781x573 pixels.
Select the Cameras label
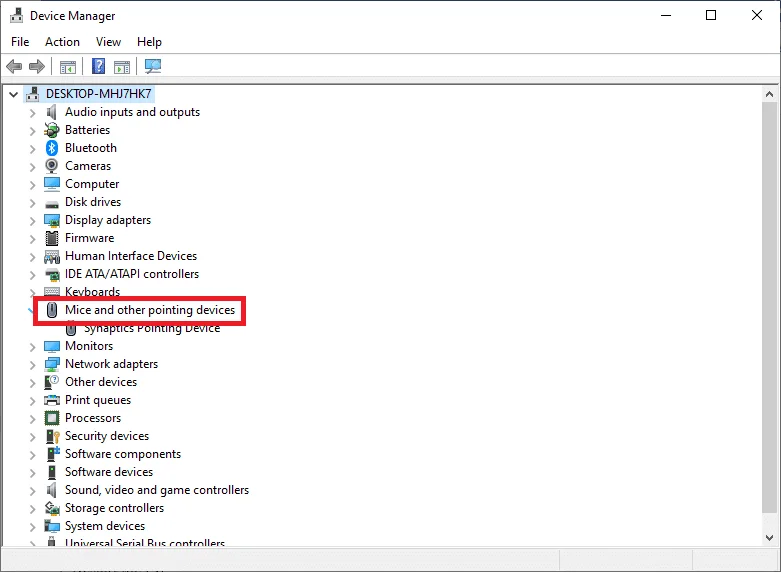[x=88, y=166]
